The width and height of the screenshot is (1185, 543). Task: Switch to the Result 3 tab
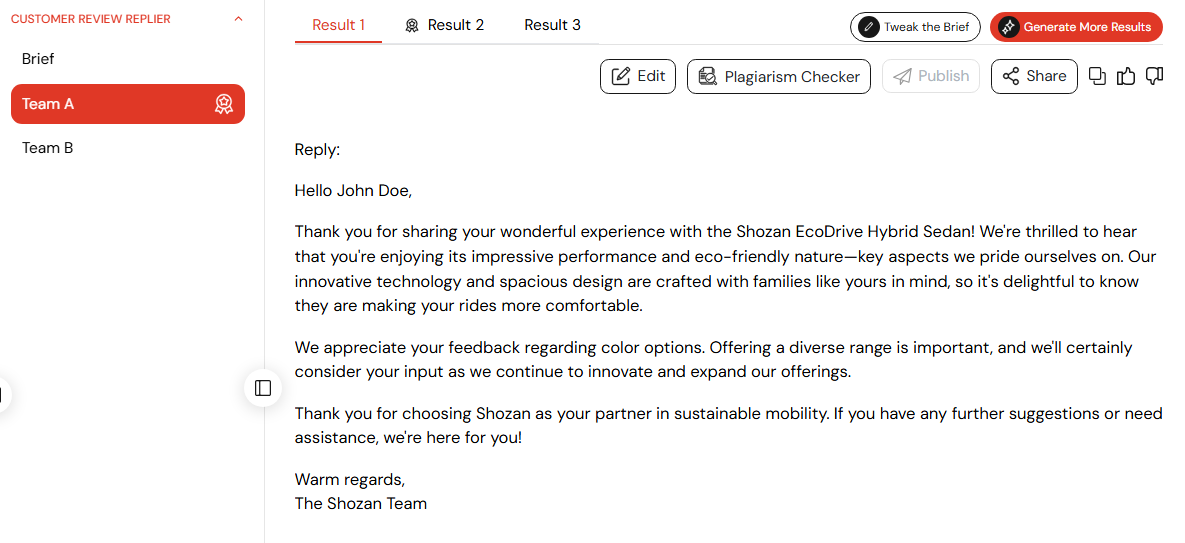click(x=552, y=25)
